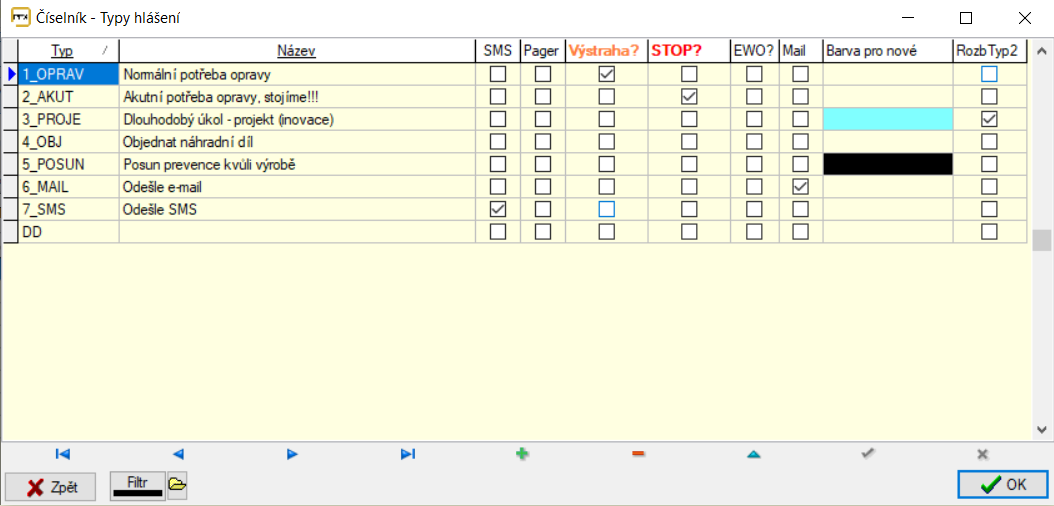The image size is (1054, 506).
Task: Click the Pager column header
Action: coord(542,51)
